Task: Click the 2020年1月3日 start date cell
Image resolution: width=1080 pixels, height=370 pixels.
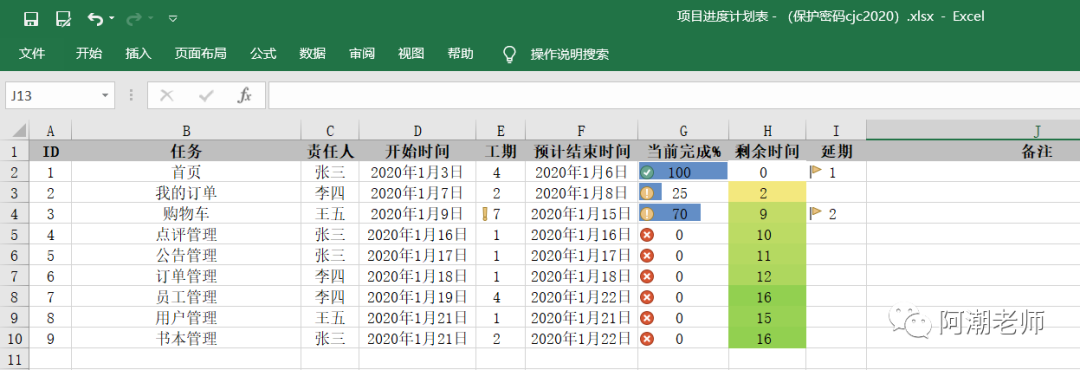Action: point(417,172)
